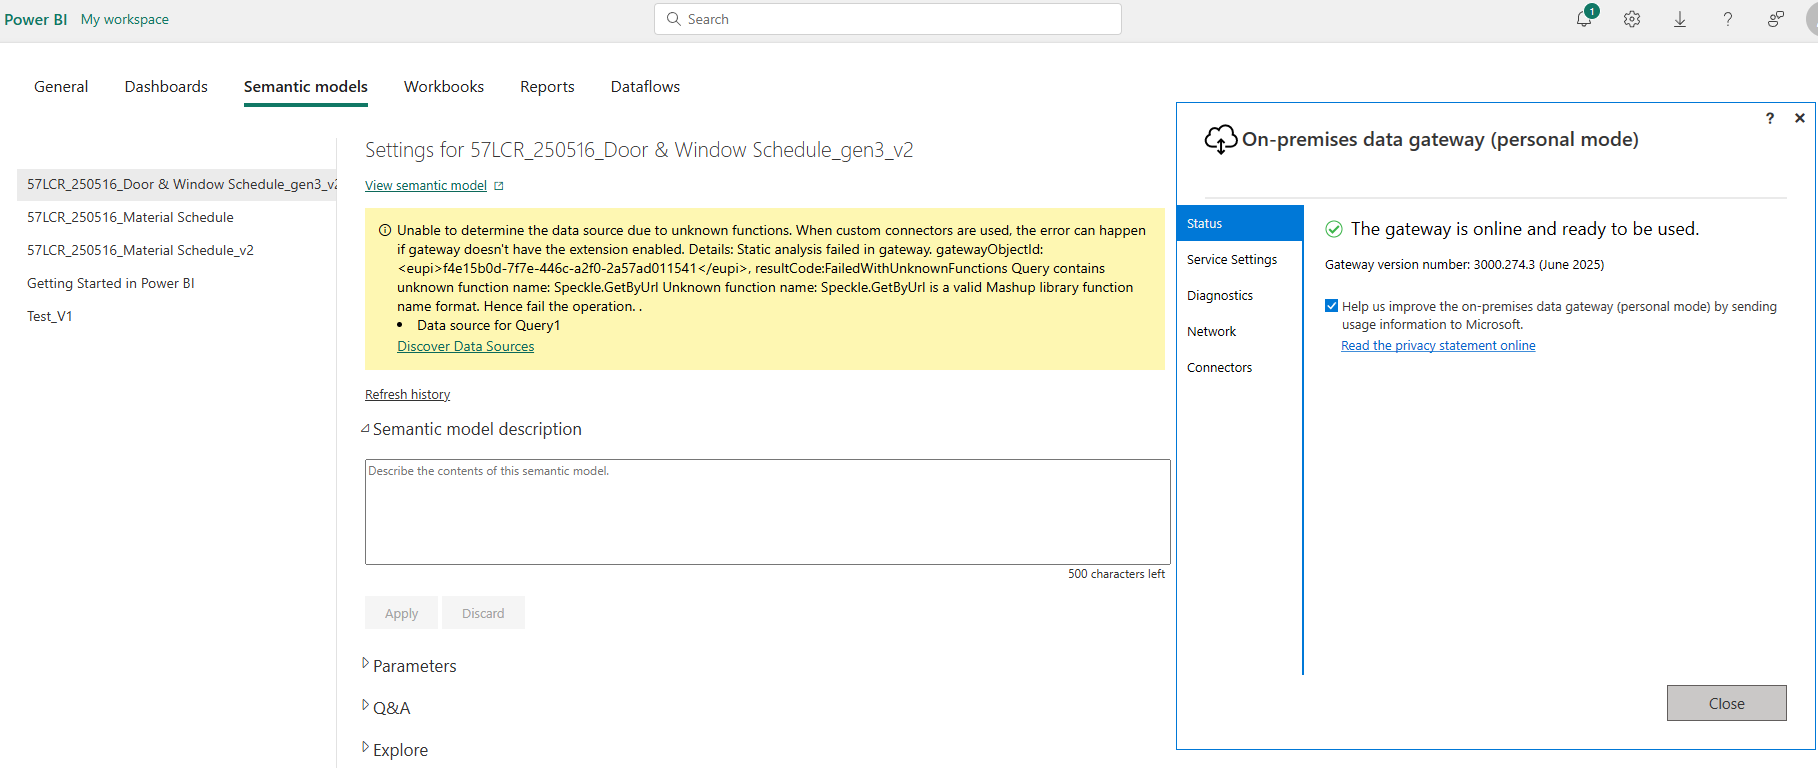This screenshot has height=768, width=1818.
Task: Open the settings gear icon
Action: 1632,19
